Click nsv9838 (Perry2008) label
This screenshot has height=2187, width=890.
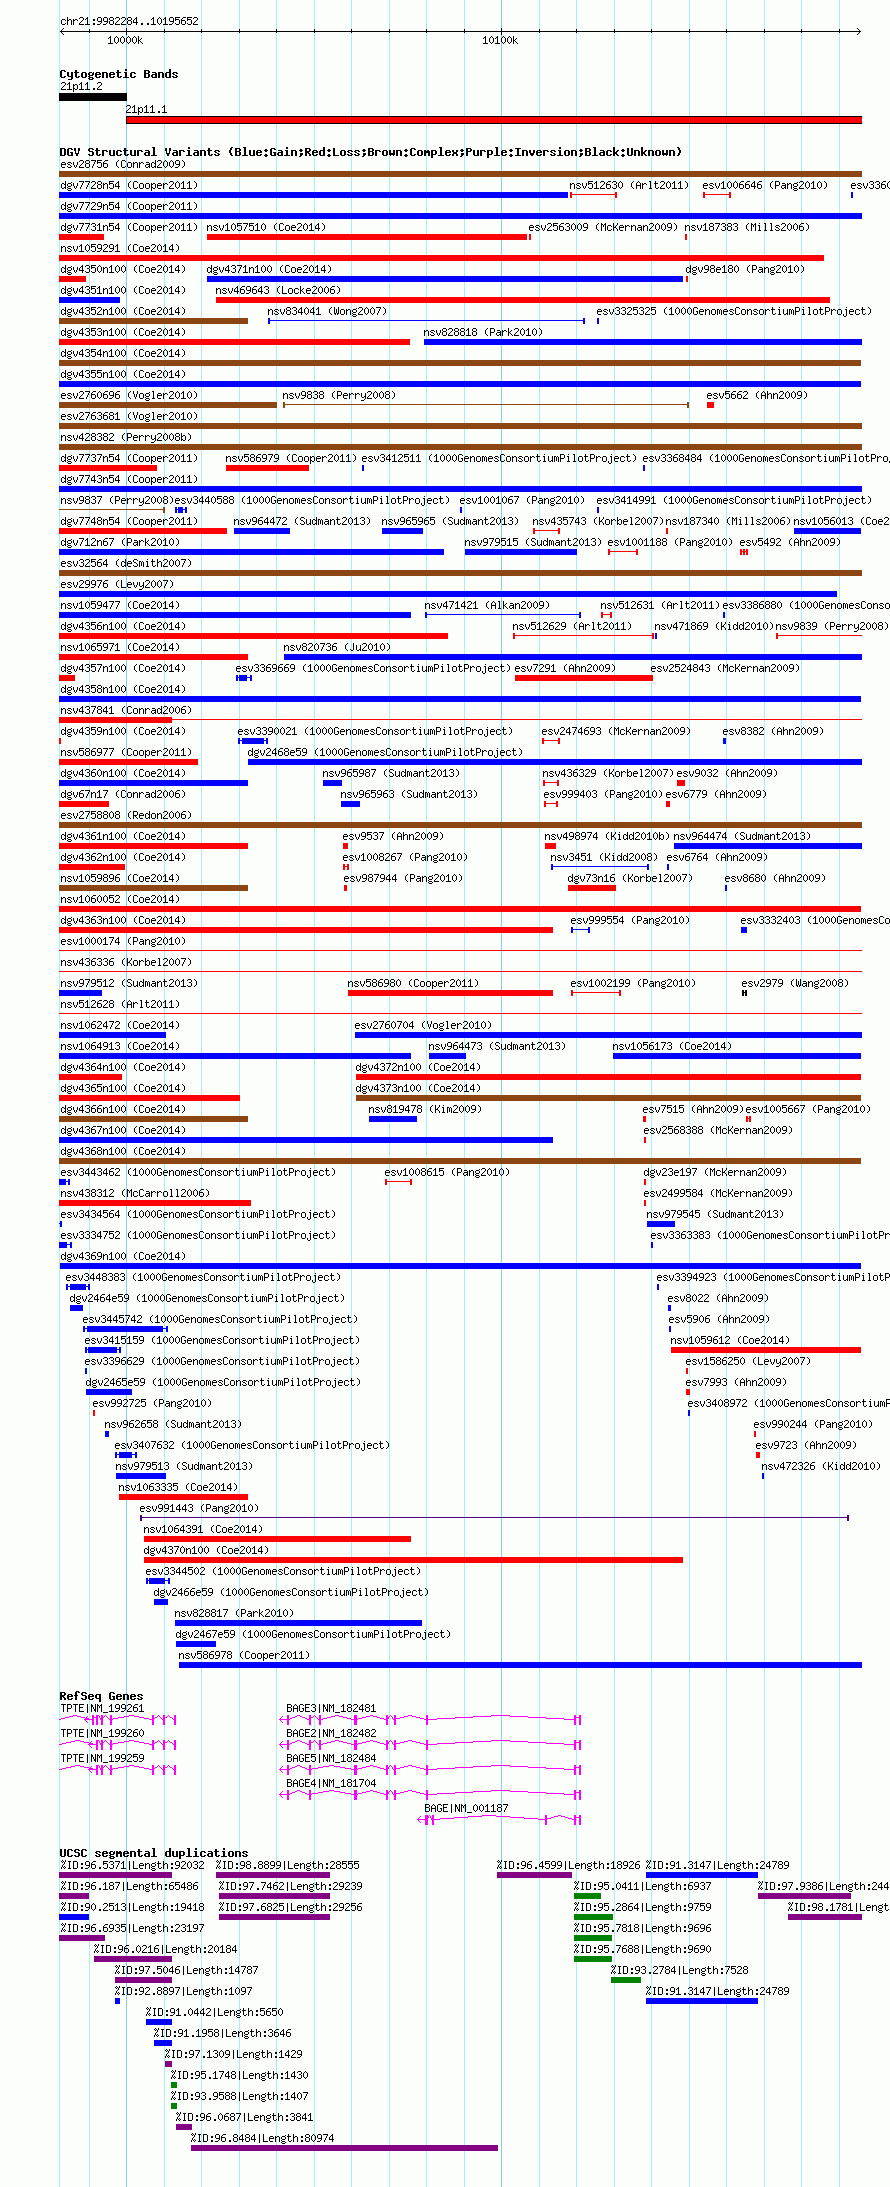[x=339, y=395]
